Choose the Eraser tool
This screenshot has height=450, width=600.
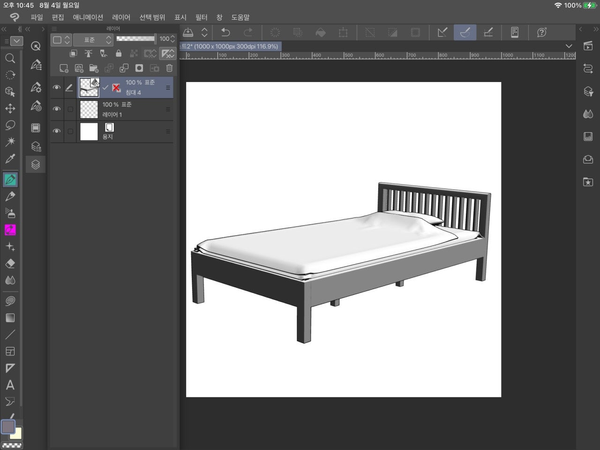(x=11, y=263)
